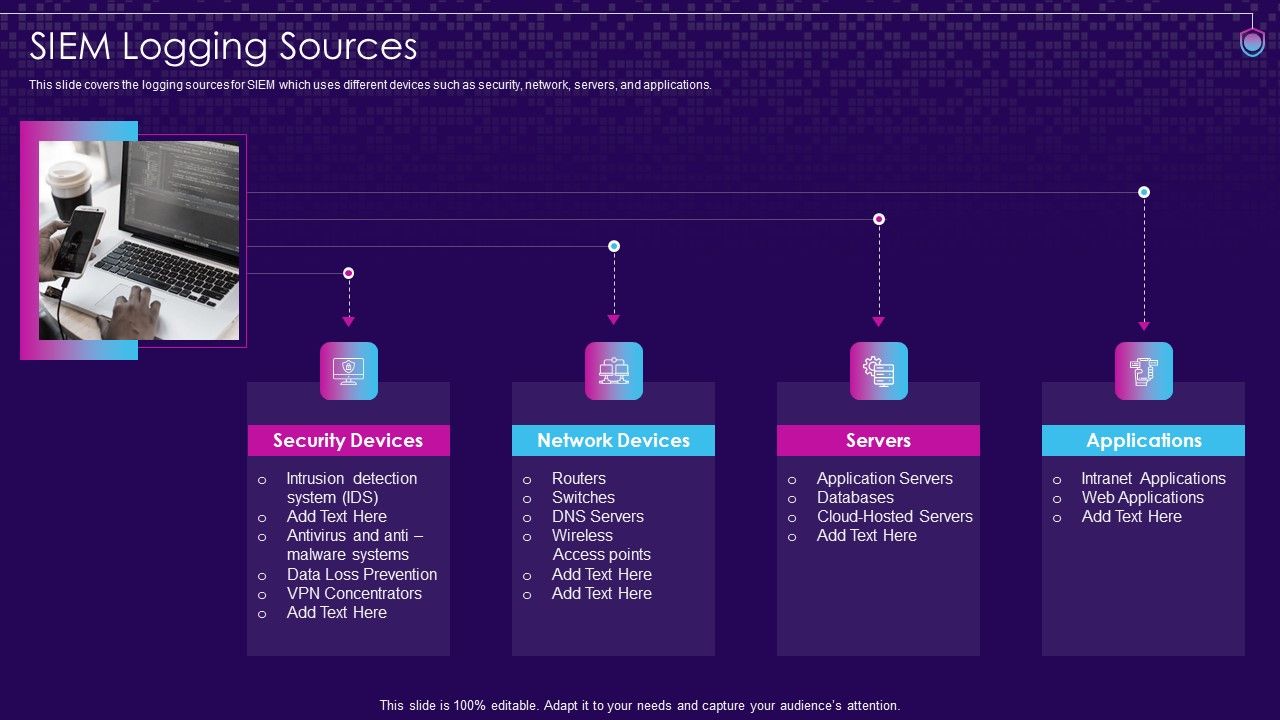The image size is (1280, 720).
Task: Click 'Intranet Applications' bullet
Action: 1154,478
